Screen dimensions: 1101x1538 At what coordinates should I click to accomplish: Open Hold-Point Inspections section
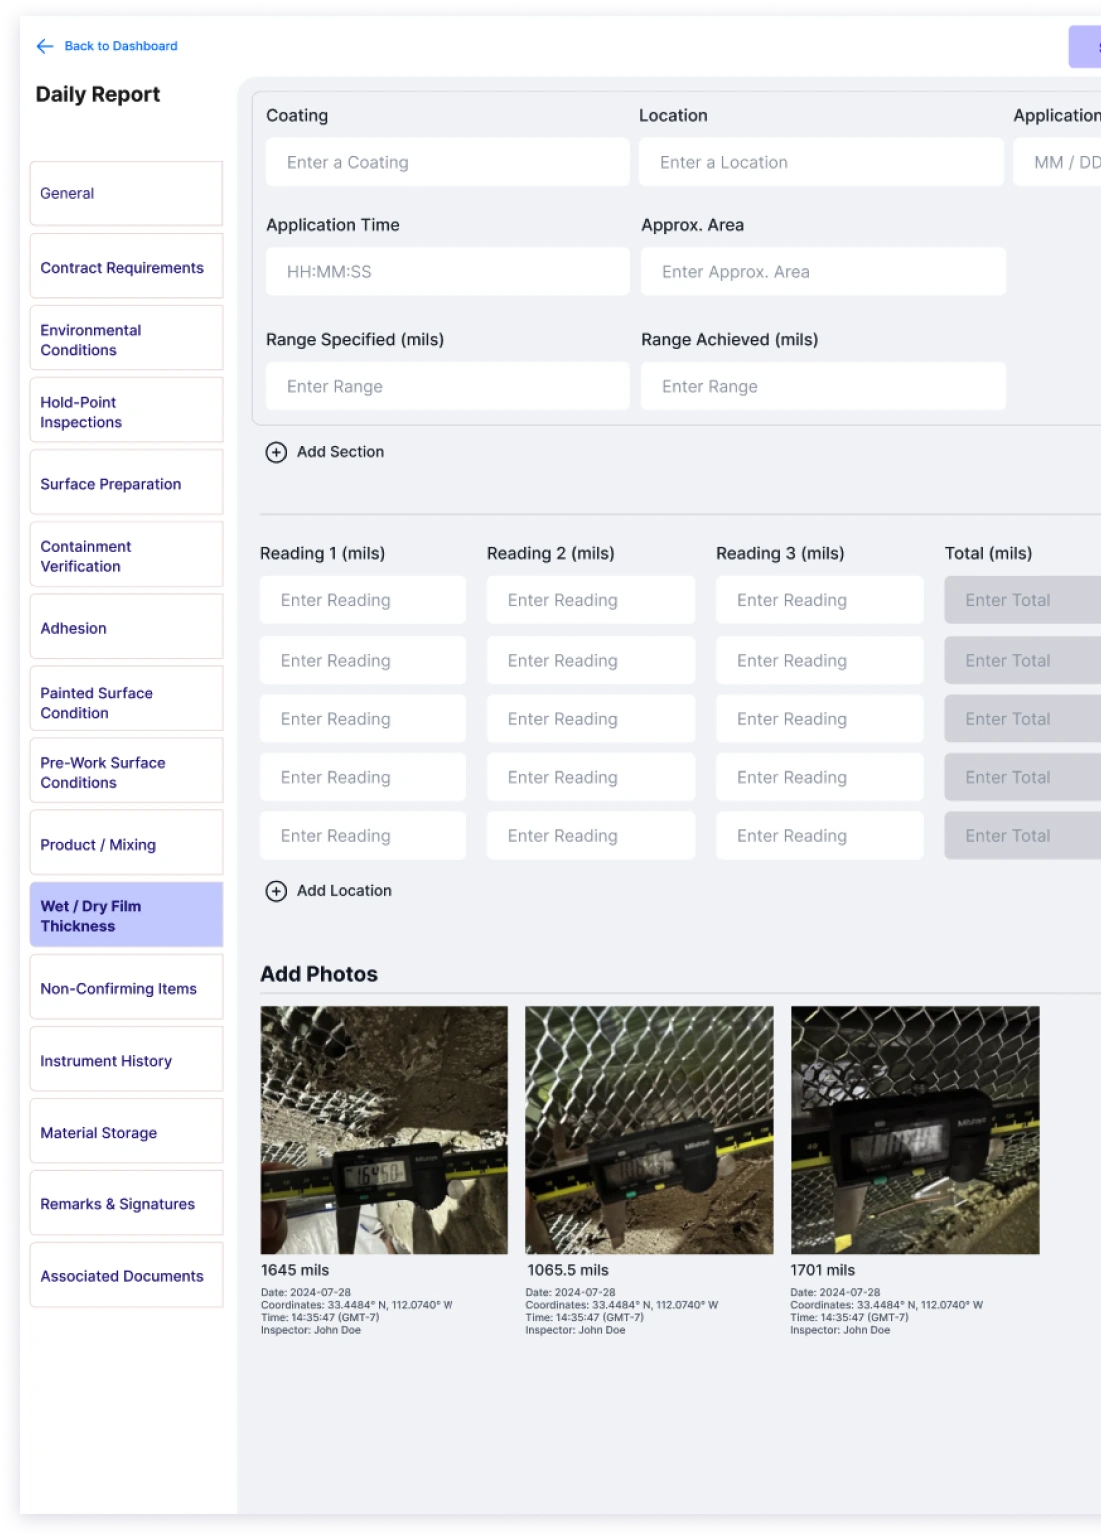[x=126, y=412]
